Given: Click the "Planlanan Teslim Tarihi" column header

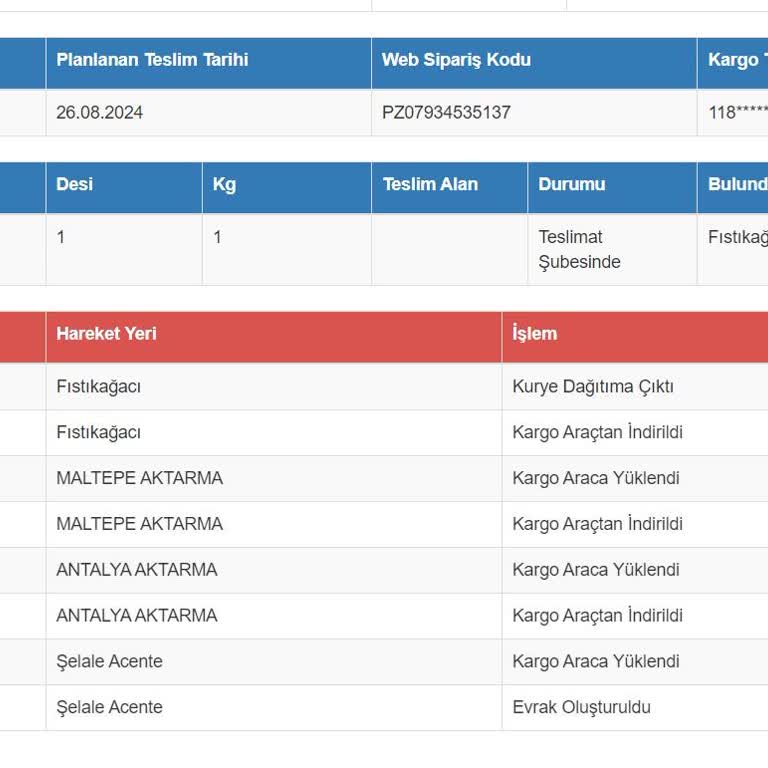Looking at the screenshot, I should [152, 60].
